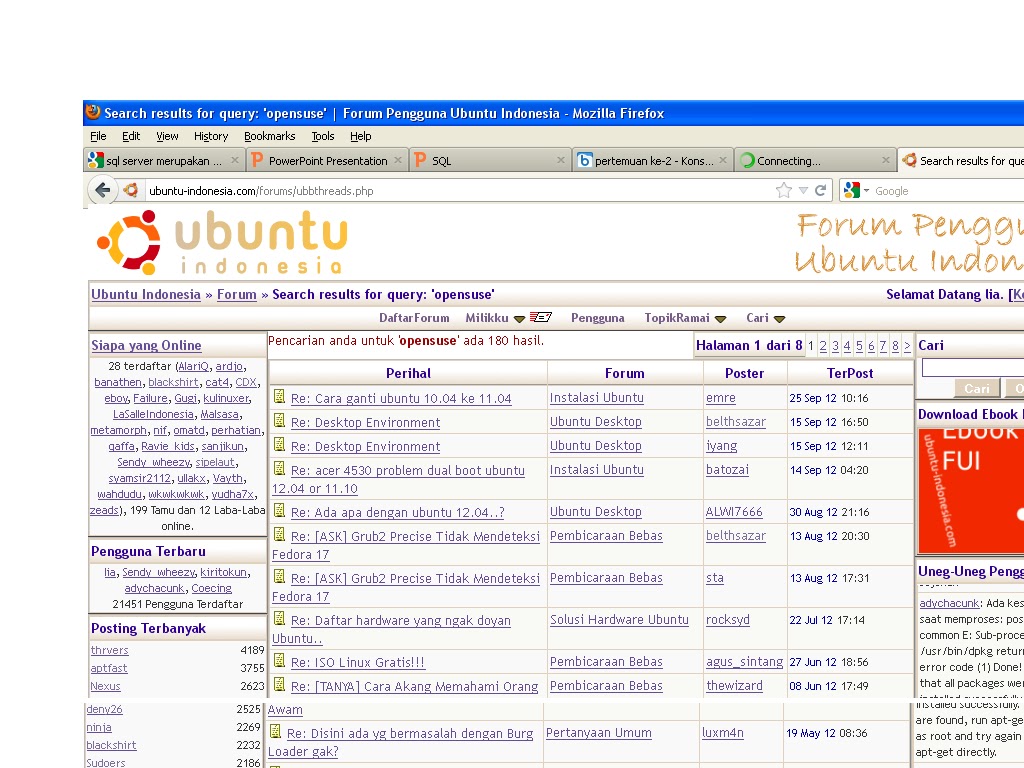This screenshot has width=1024, height=768.
Task: Expand the Milikku dropdown menu
Action: [x=519, y=319]
